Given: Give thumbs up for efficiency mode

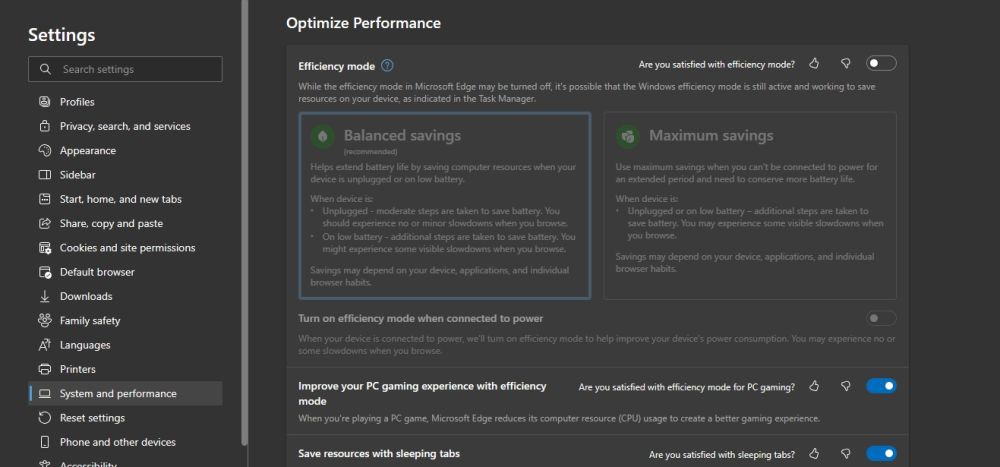Looking at the screenshot, I should pyautogui.click(x=814, y=64).
